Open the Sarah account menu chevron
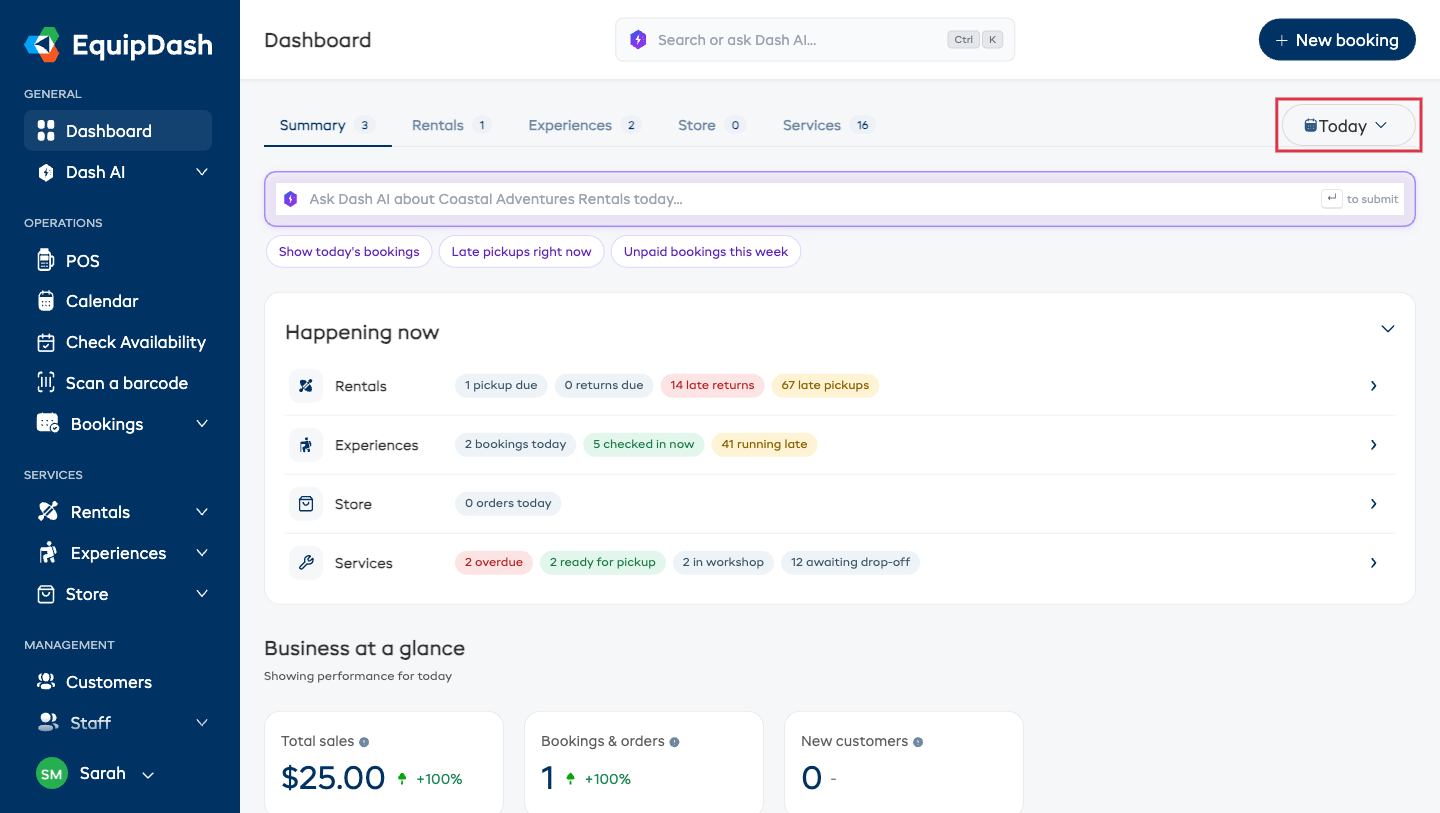Screen dimensions: 1440x813 tap(148, 775)
